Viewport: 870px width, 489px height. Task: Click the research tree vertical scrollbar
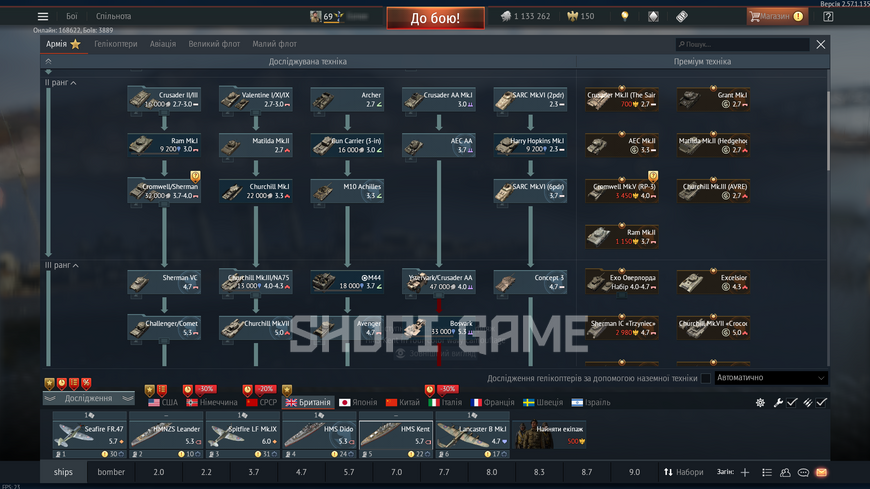[828, 130]
